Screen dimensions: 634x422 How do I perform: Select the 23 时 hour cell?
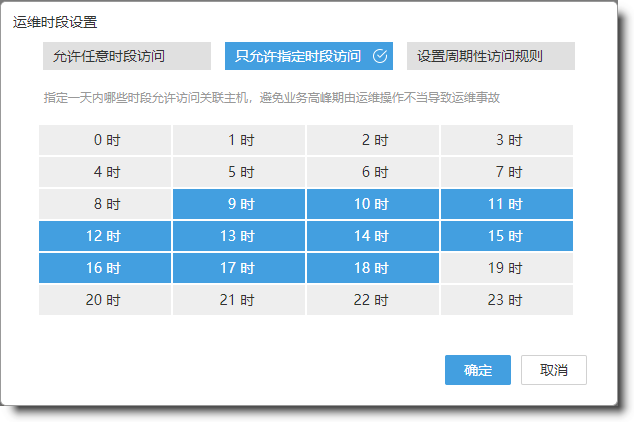click(508, 300)
